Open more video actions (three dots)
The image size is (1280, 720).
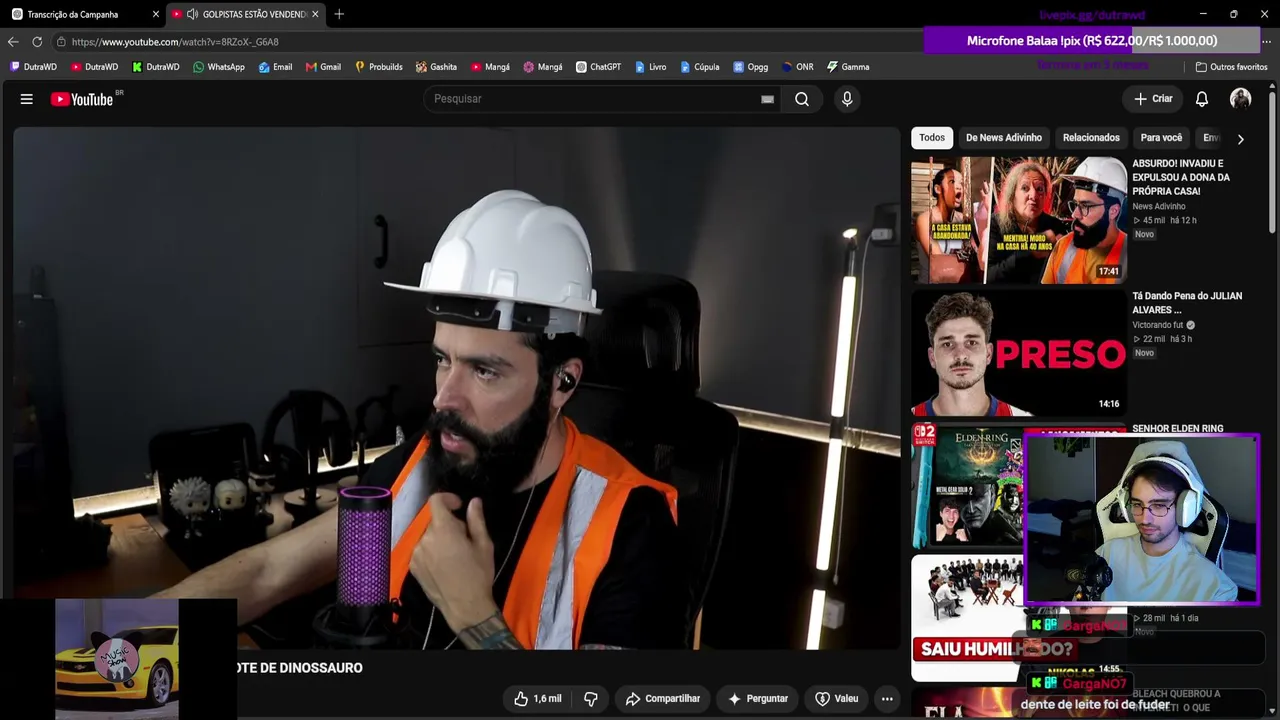pyautogui.click(x=887, y=699)
